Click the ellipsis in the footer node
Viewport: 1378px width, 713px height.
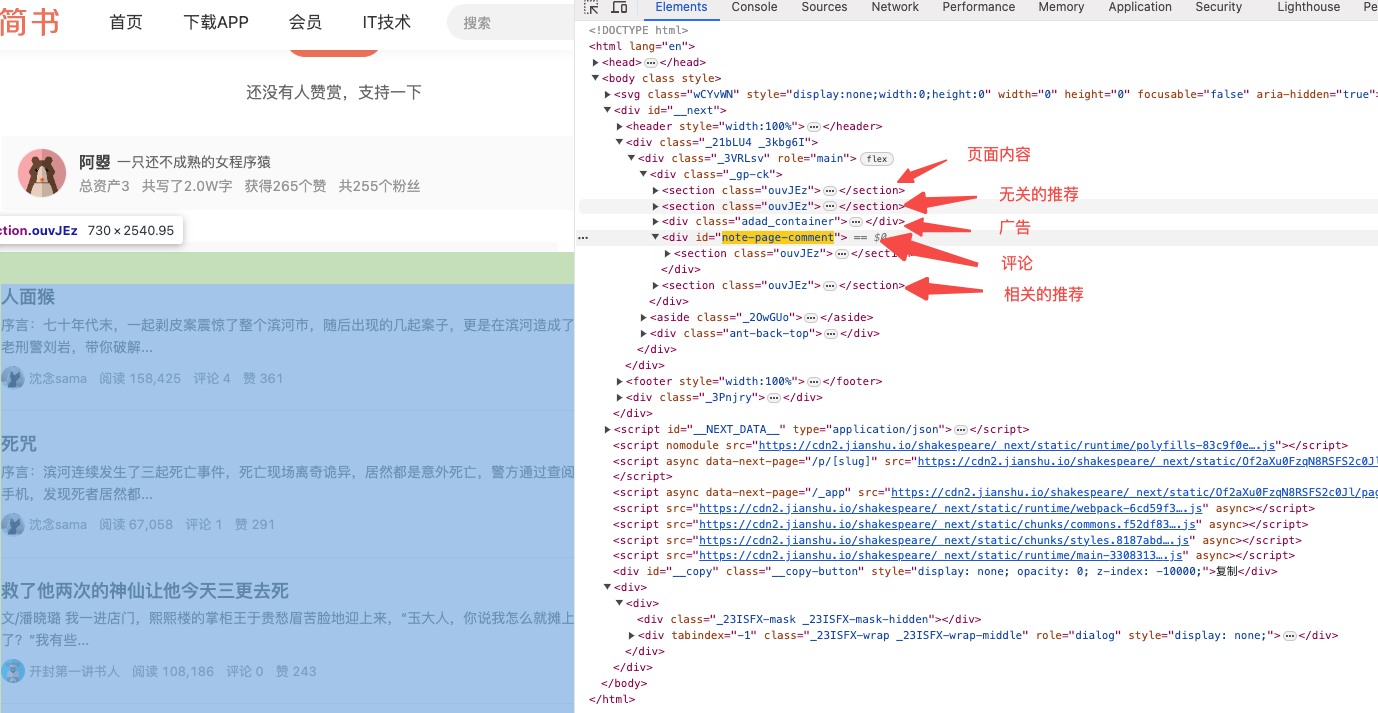[x=814, y=381]
